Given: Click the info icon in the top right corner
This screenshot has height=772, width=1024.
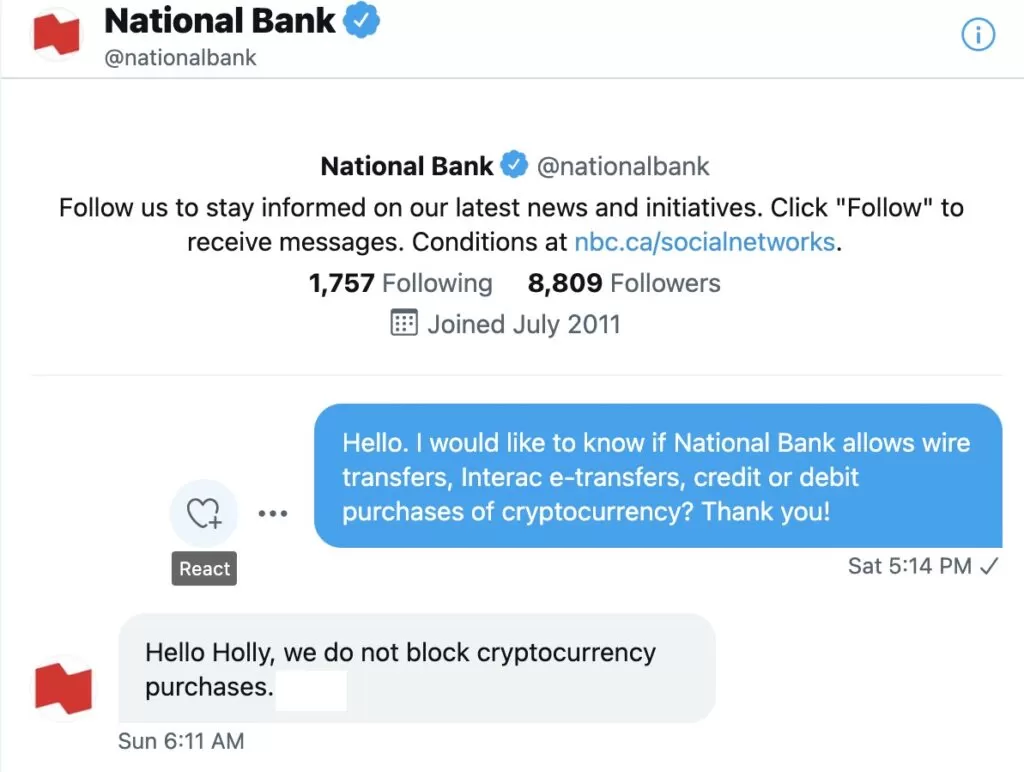Looking at the screenshot, I should [x=978, y=33].
